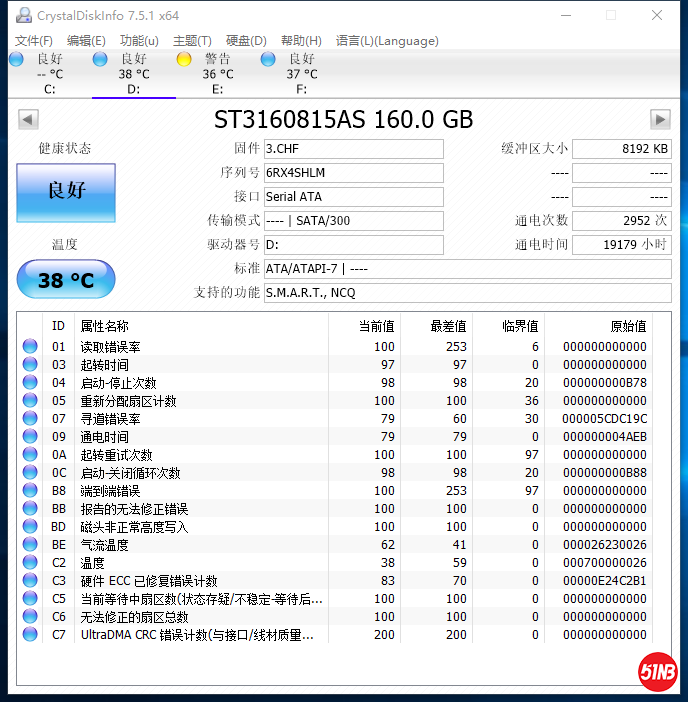688x702 pixels.
Task: Click status orb for attribute C2 temperature
Action: pyautogui.click(x=30, y=563)
